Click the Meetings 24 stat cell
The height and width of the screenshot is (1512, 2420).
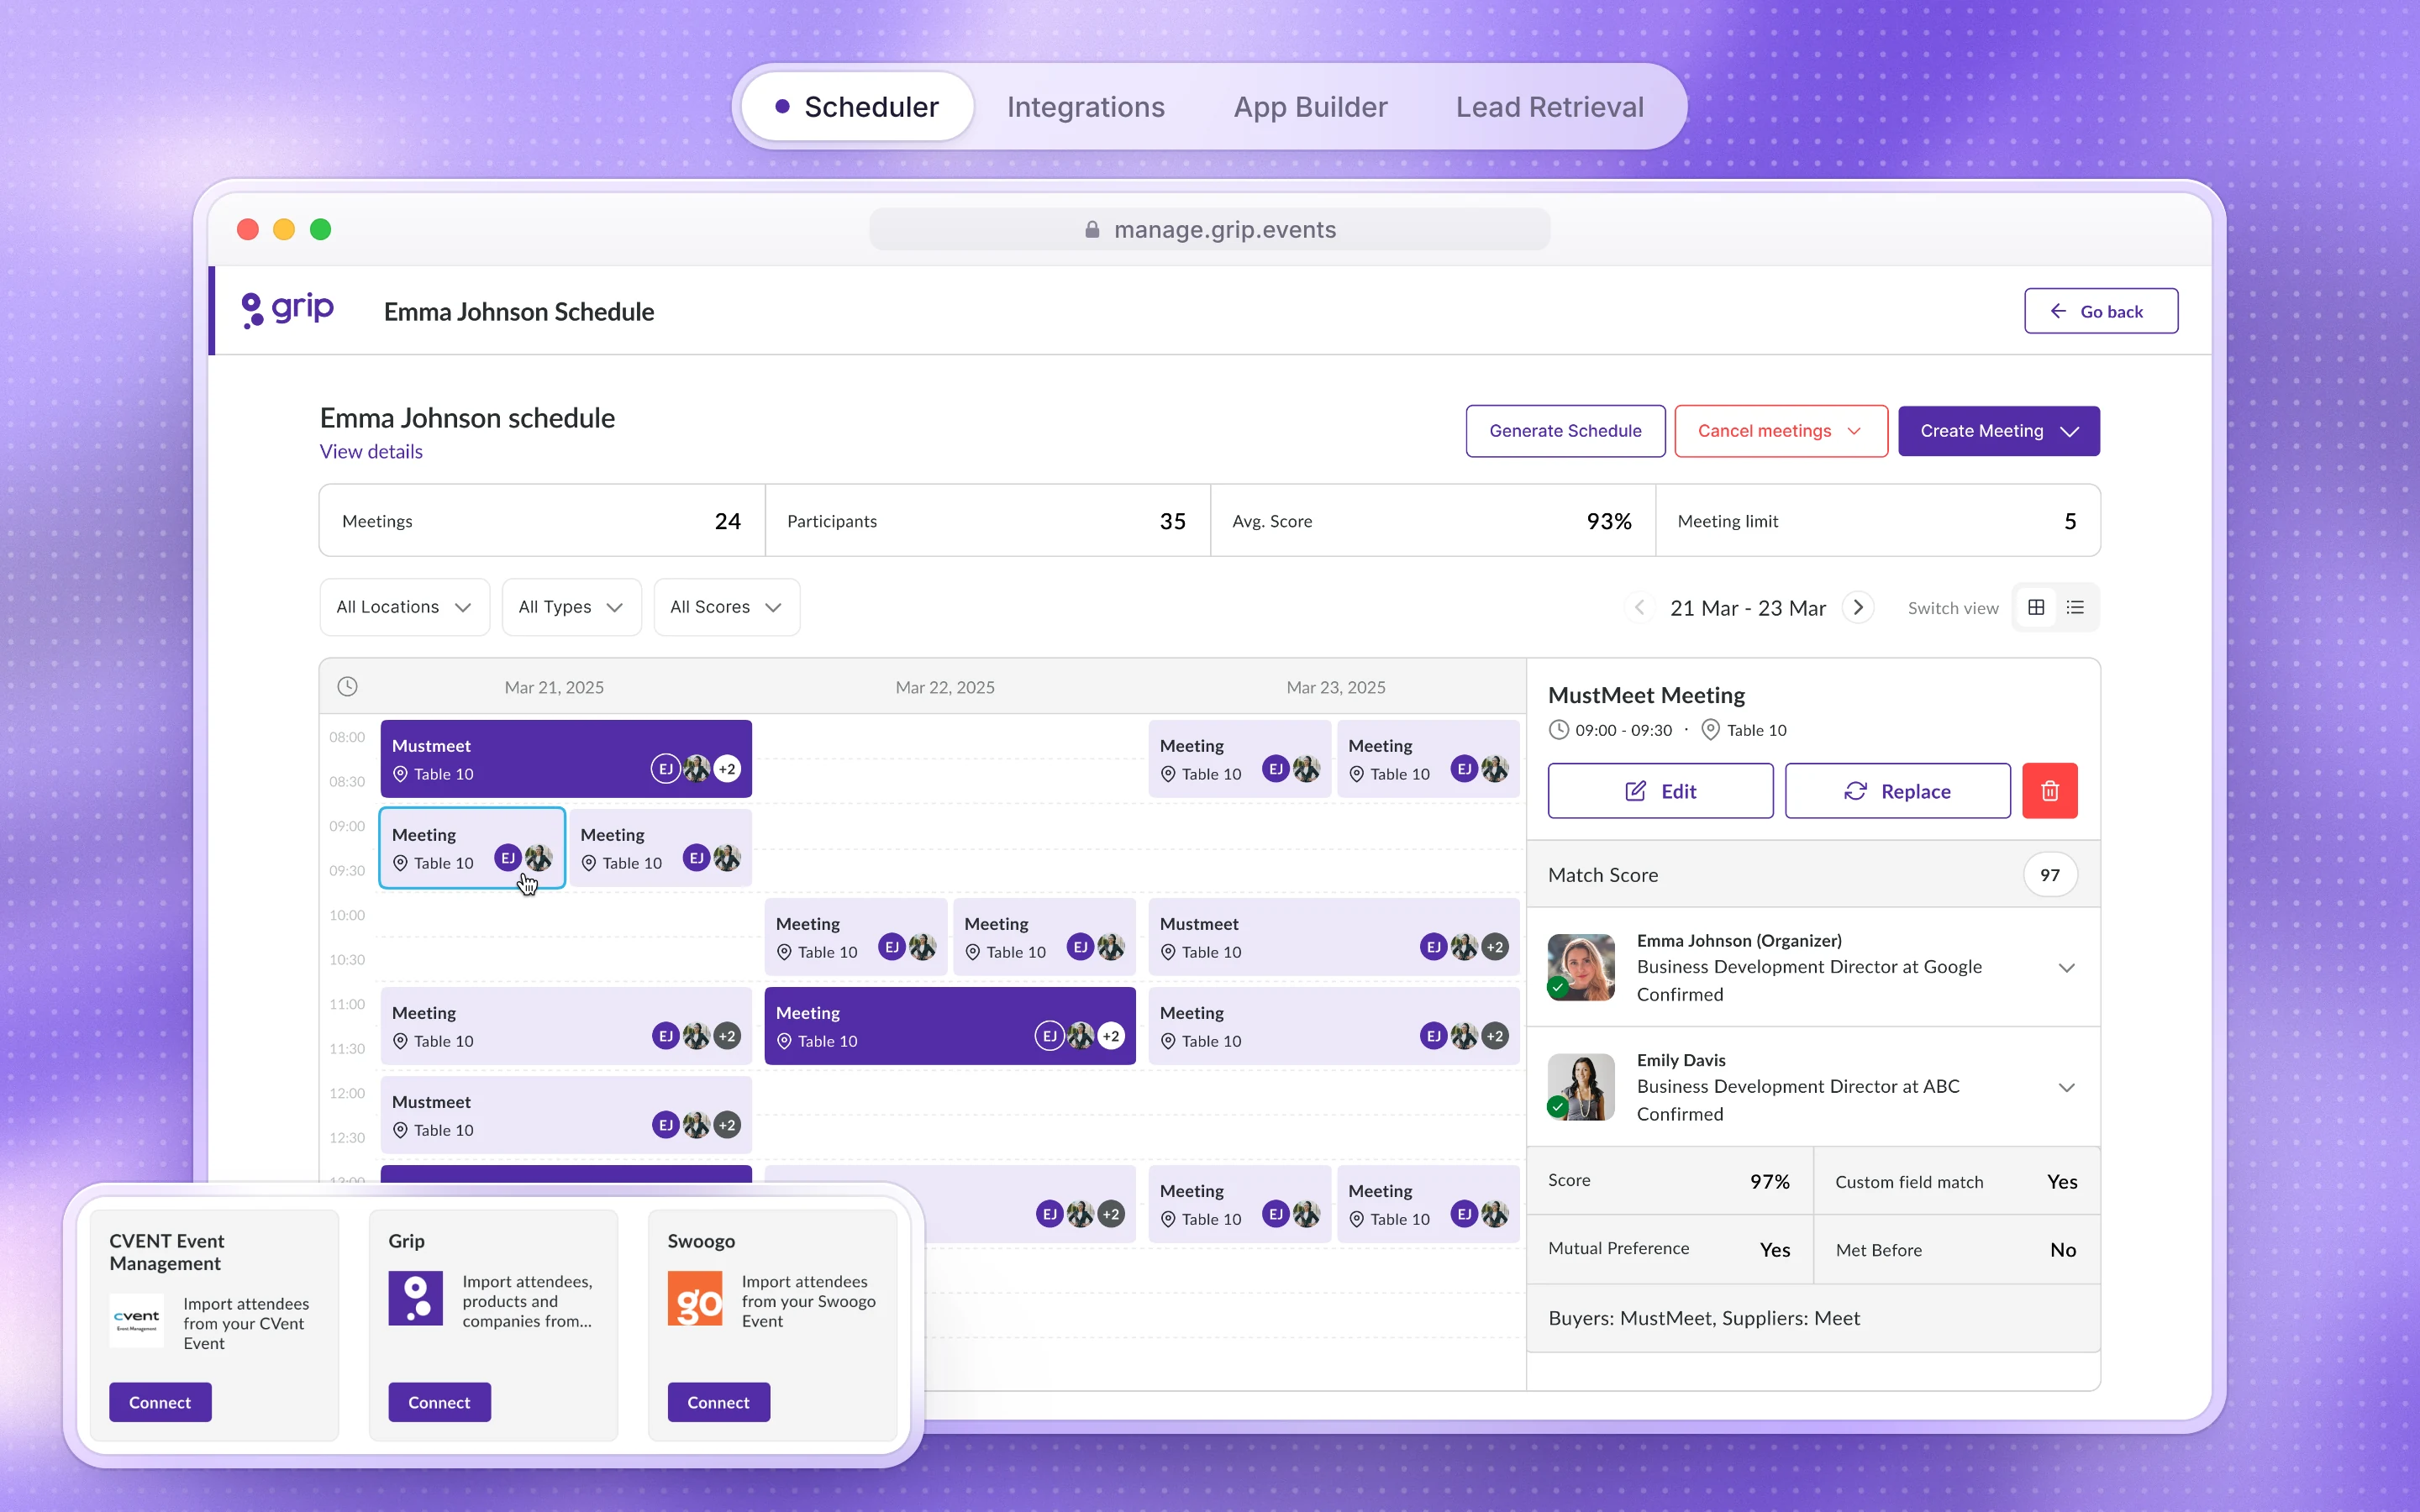542,521
